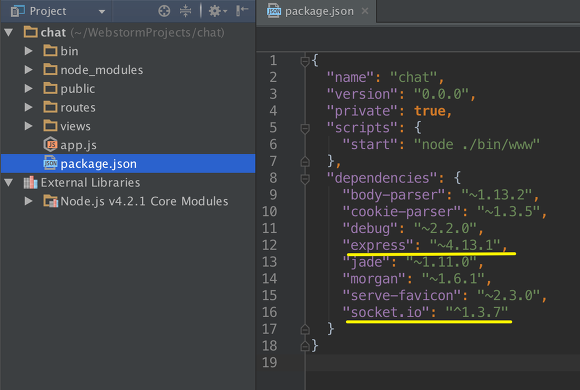Expand Node.js v4.2.1 Core Modules
The image size is (580, 390).
(28, 201)
